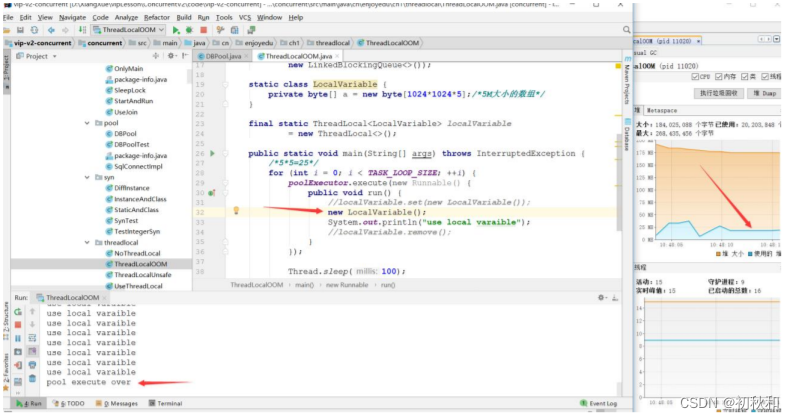The width and height of the screenshot is (794, 419).
Task: Rerun ThreadLocalOOM in the Run panel
Action: point(18,312)
